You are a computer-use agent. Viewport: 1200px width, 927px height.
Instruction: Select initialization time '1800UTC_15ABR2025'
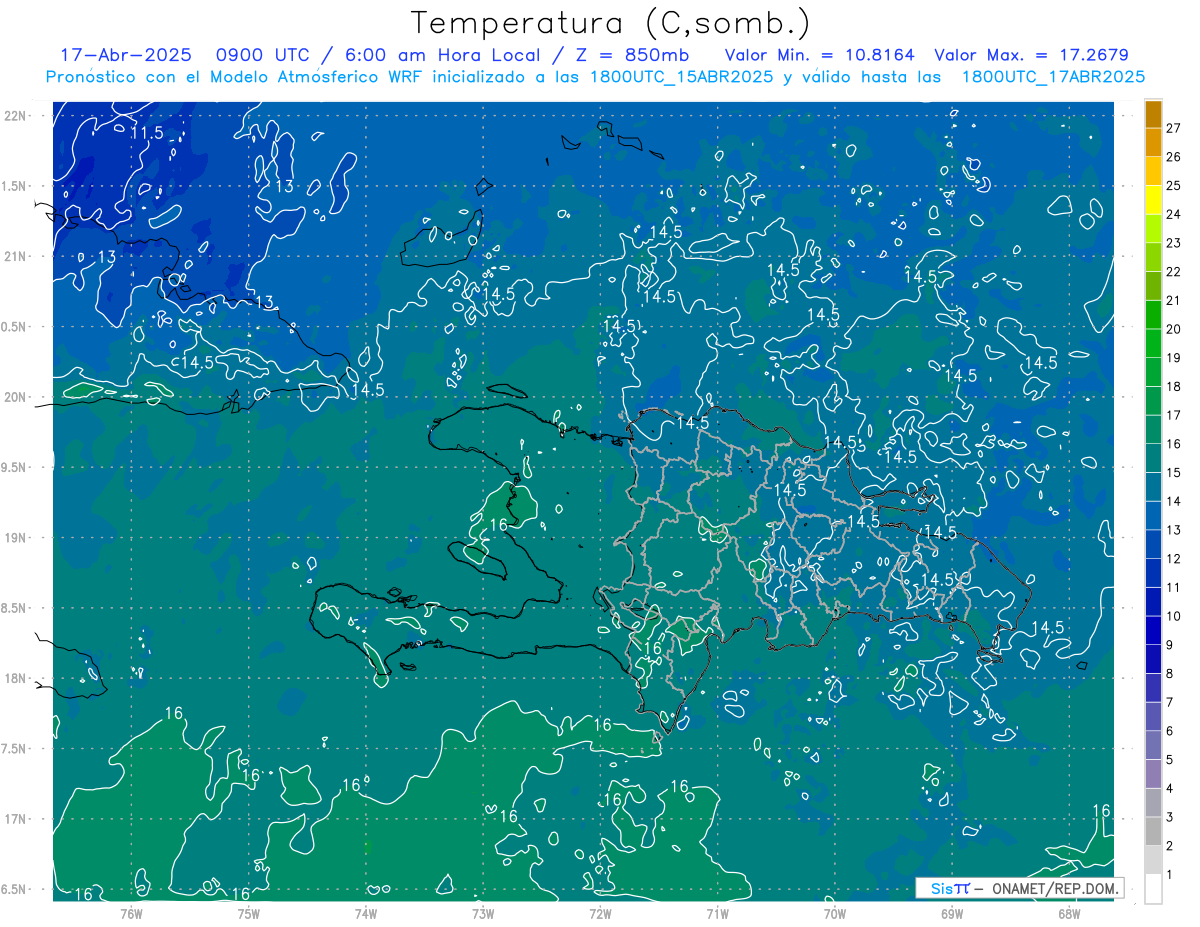tap(680, 77)
